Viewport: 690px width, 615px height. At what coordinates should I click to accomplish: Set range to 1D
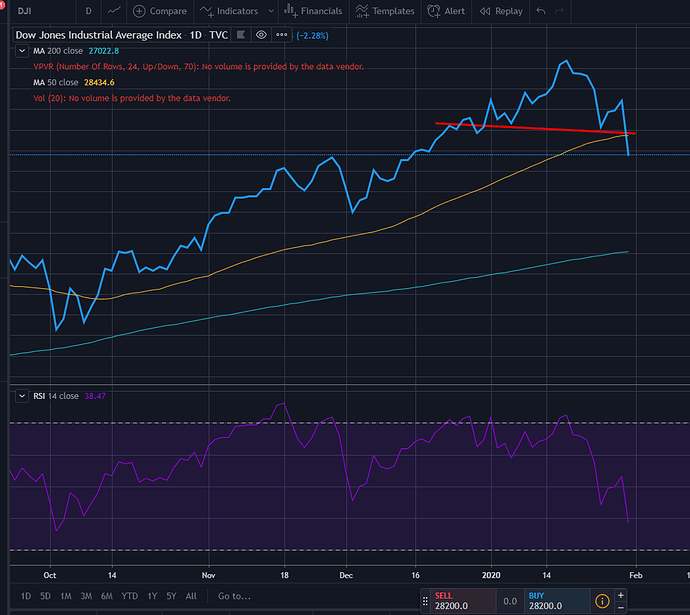click(x=26, y=596)
